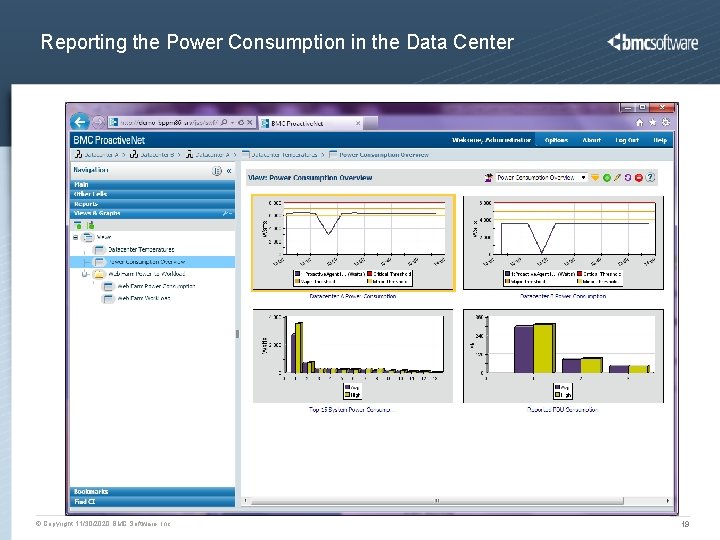Click the green add view icon

click(607, 178)
